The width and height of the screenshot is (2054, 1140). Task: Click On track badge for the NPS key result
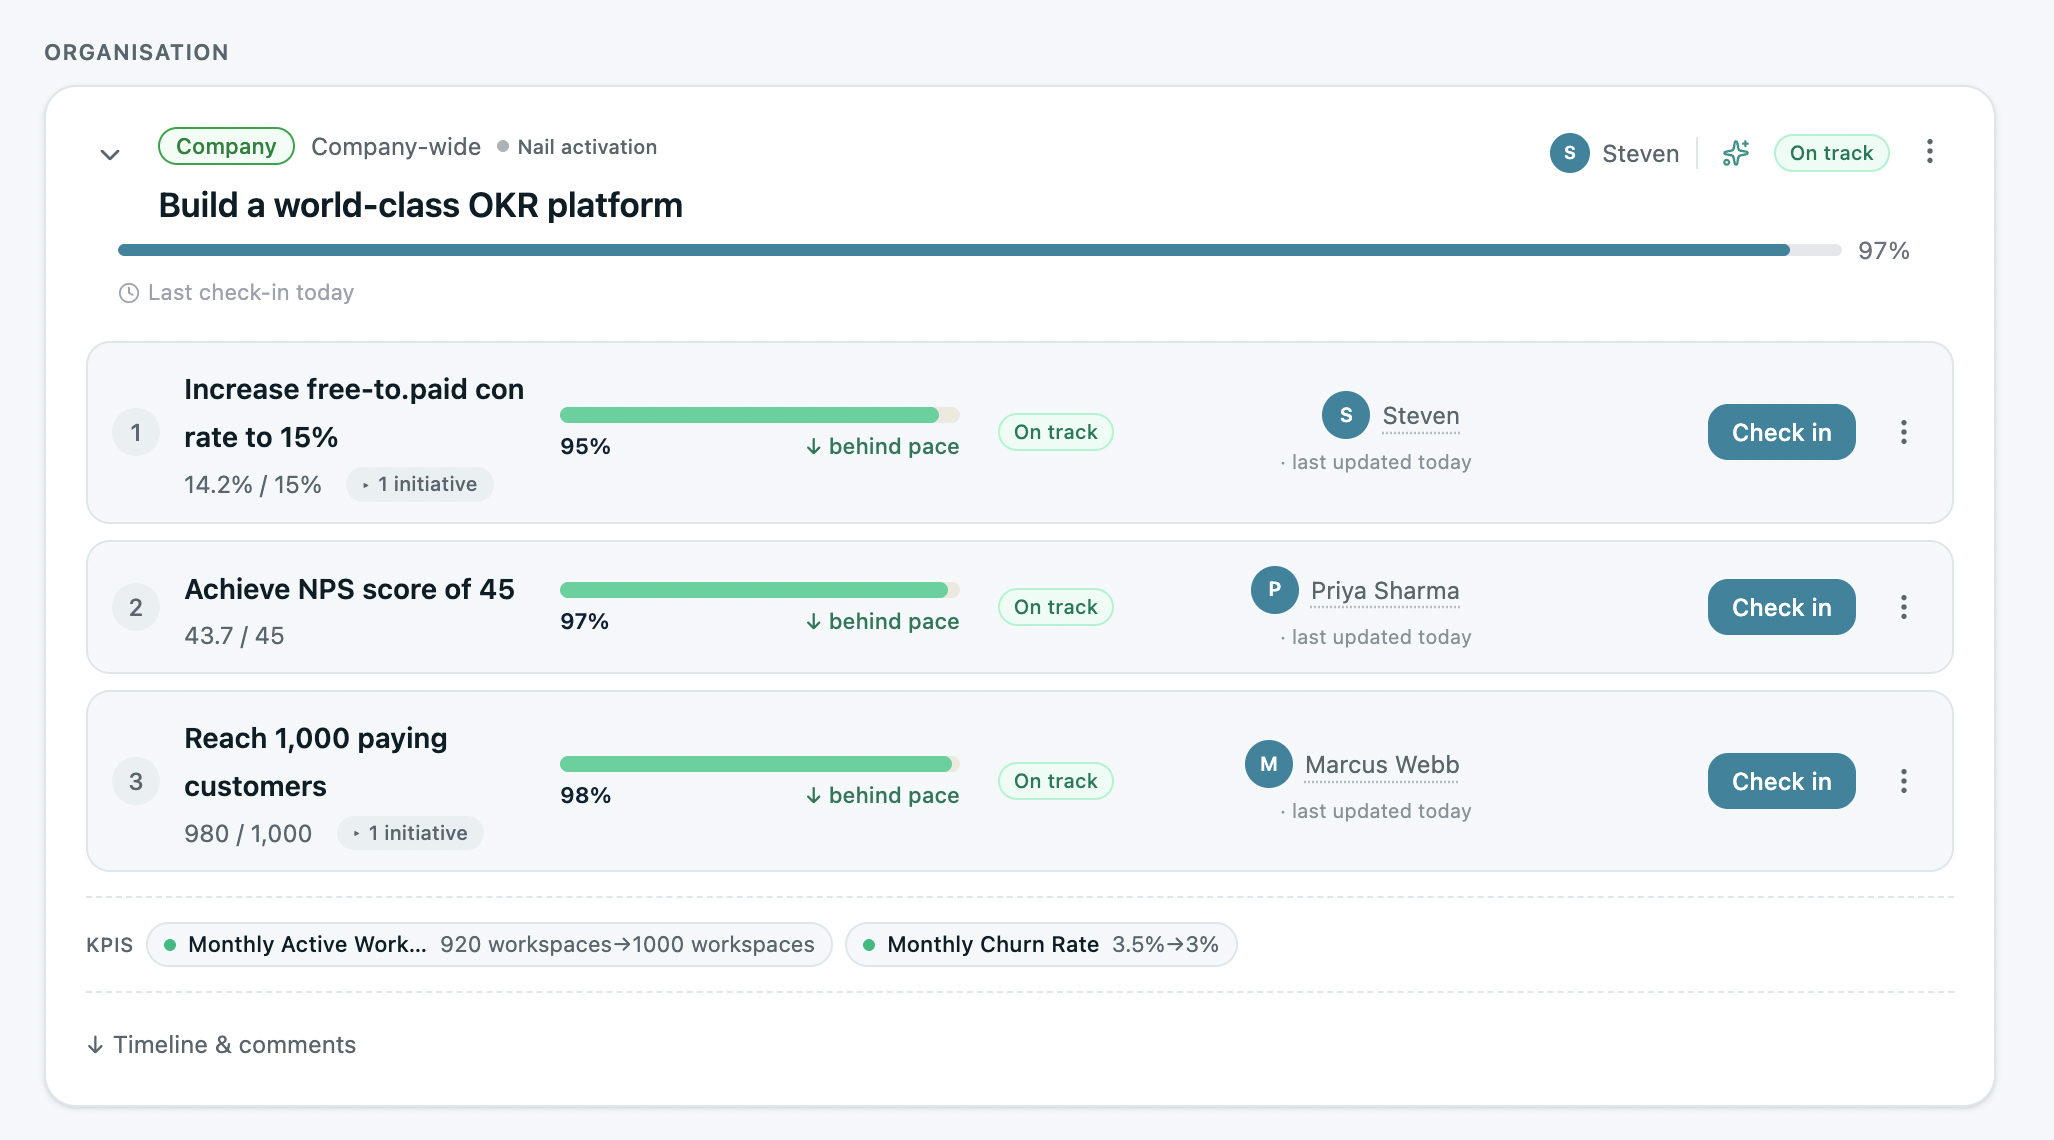point(1056,607)
